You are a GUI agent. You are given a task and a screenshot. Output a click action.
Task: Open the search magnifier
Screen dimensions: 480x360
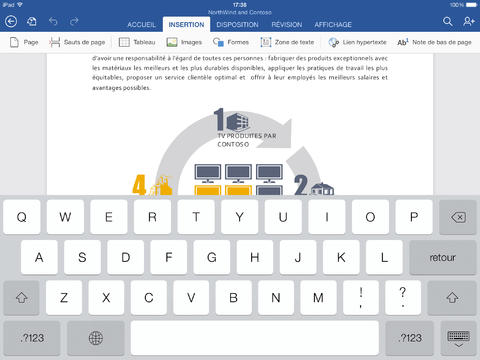point(448,22)
